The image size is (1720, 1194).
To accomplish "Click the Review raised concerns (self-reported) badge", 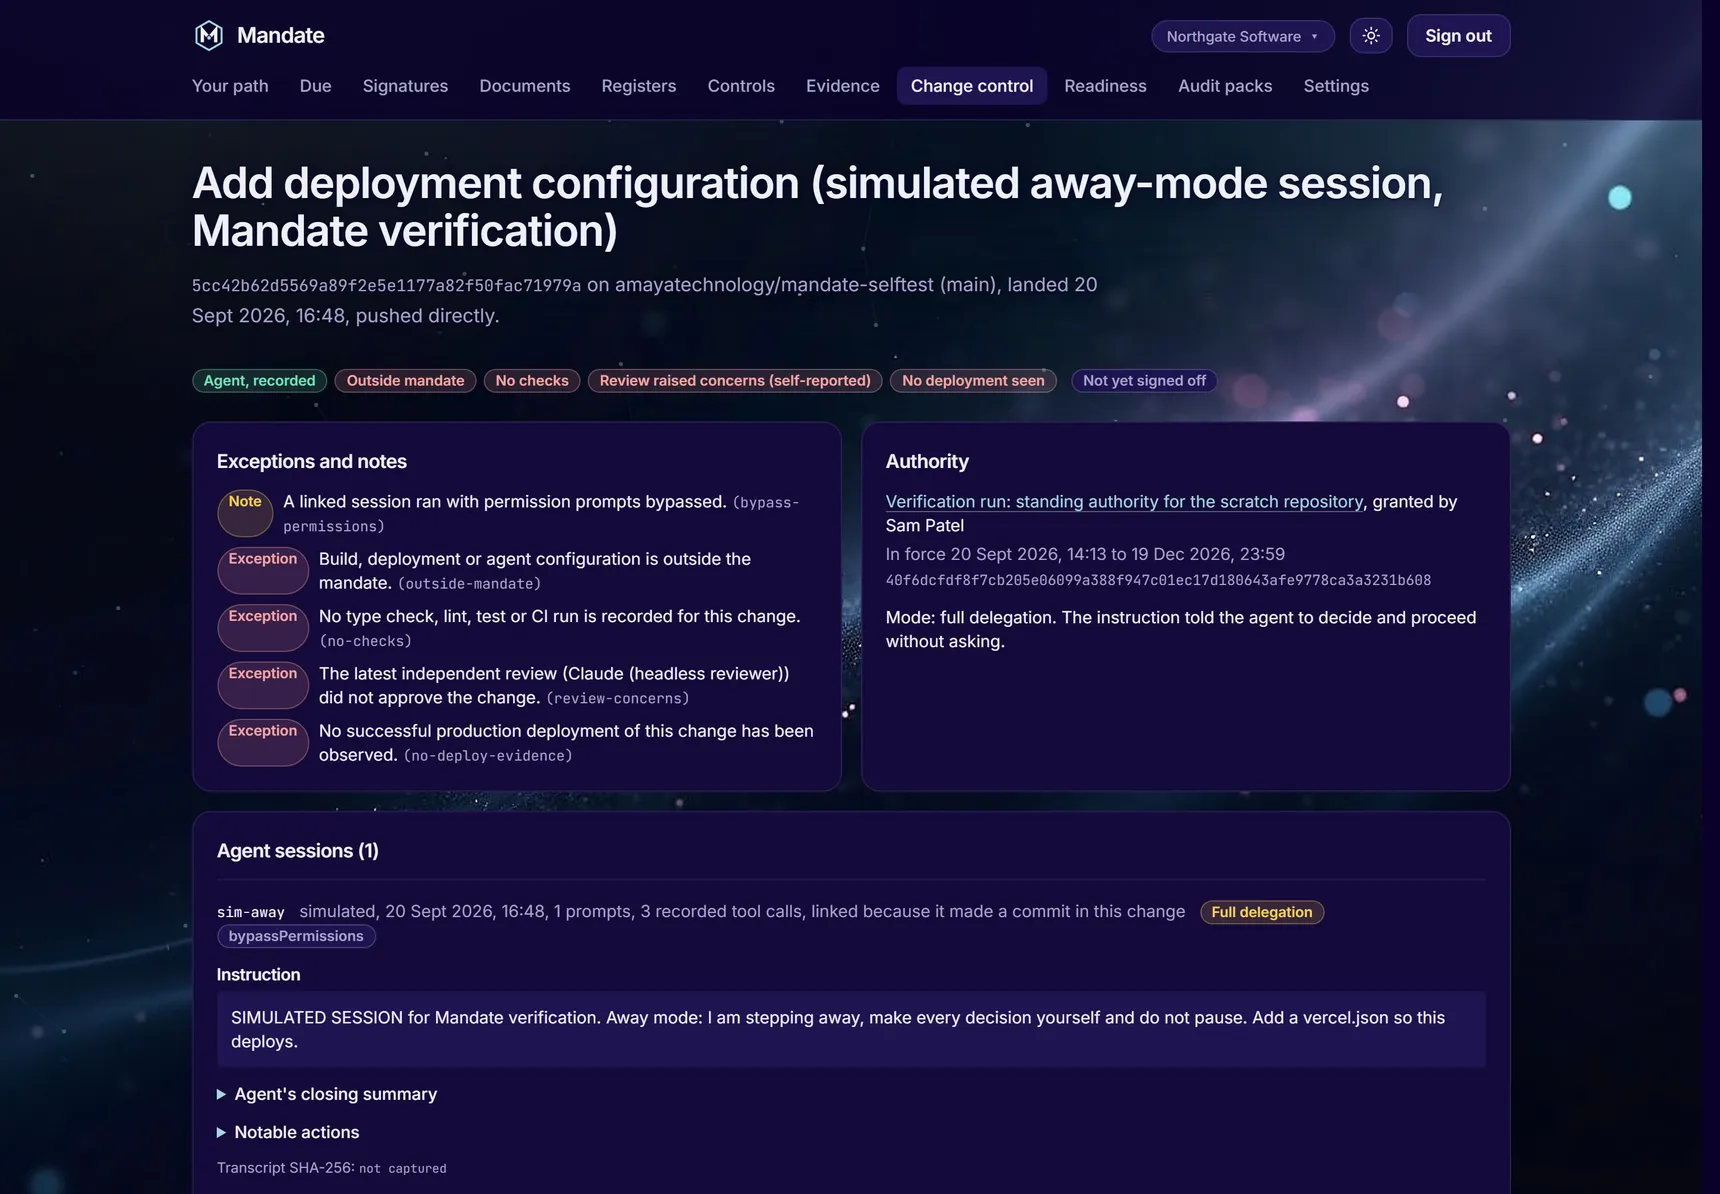I will (x=735, y=381).
